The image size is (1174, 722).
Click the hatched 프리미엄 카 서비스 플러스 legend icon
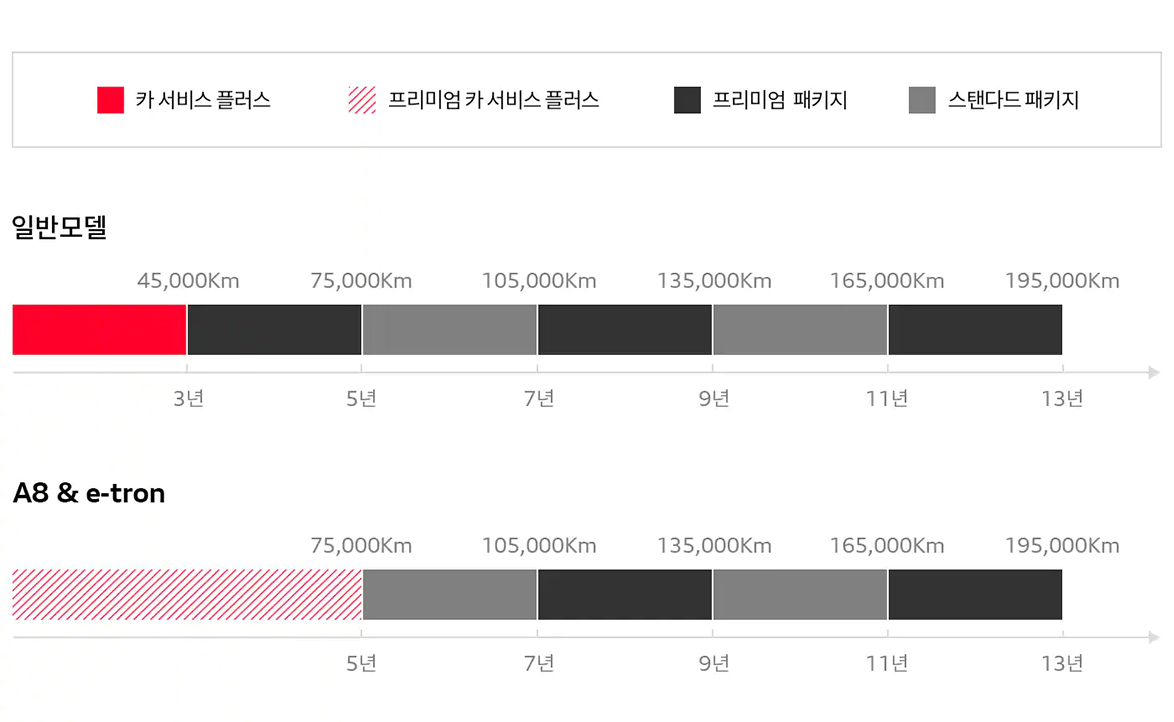362,100
